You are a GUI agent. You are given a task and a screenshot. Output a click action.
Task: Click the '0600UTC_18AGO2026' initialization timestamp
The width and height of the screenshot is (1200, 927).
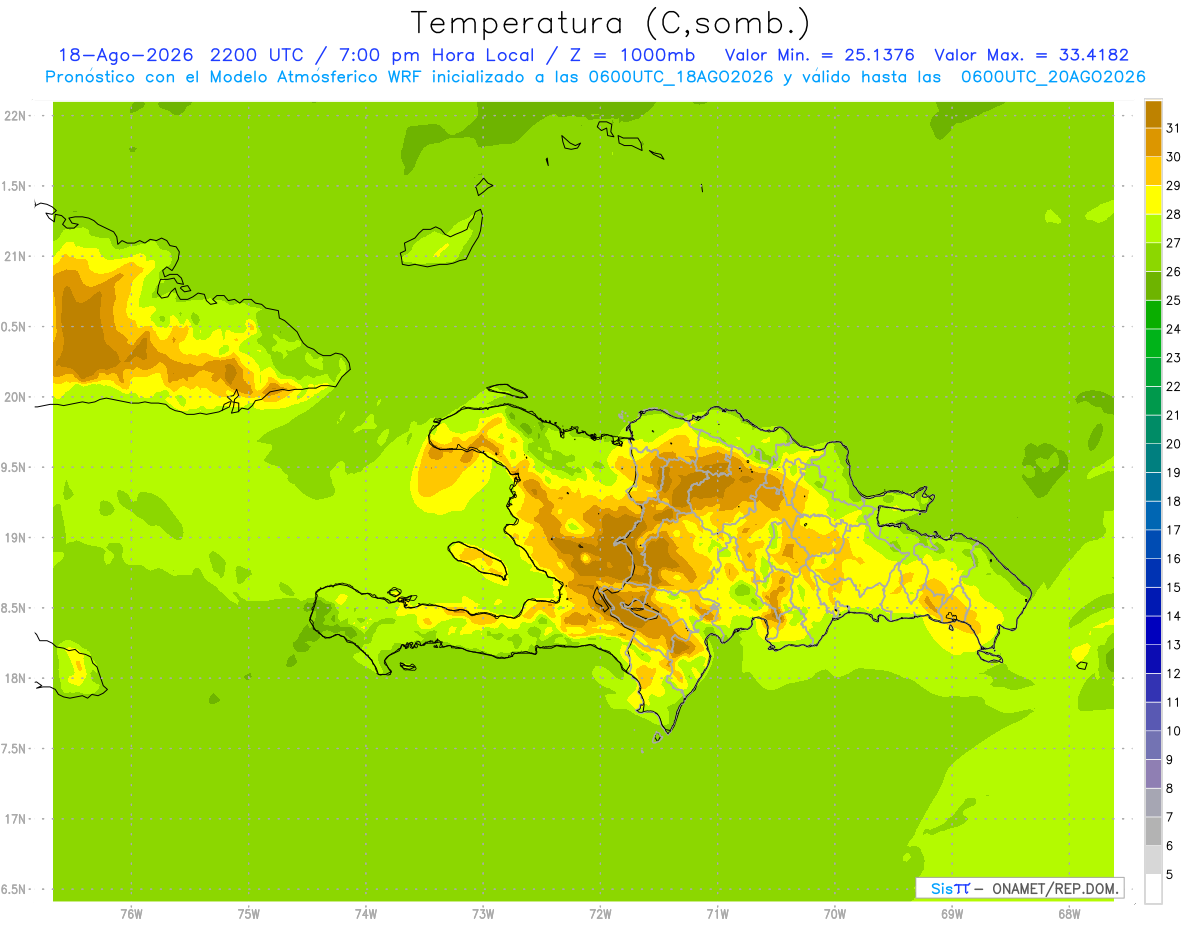tap(679, 76)
